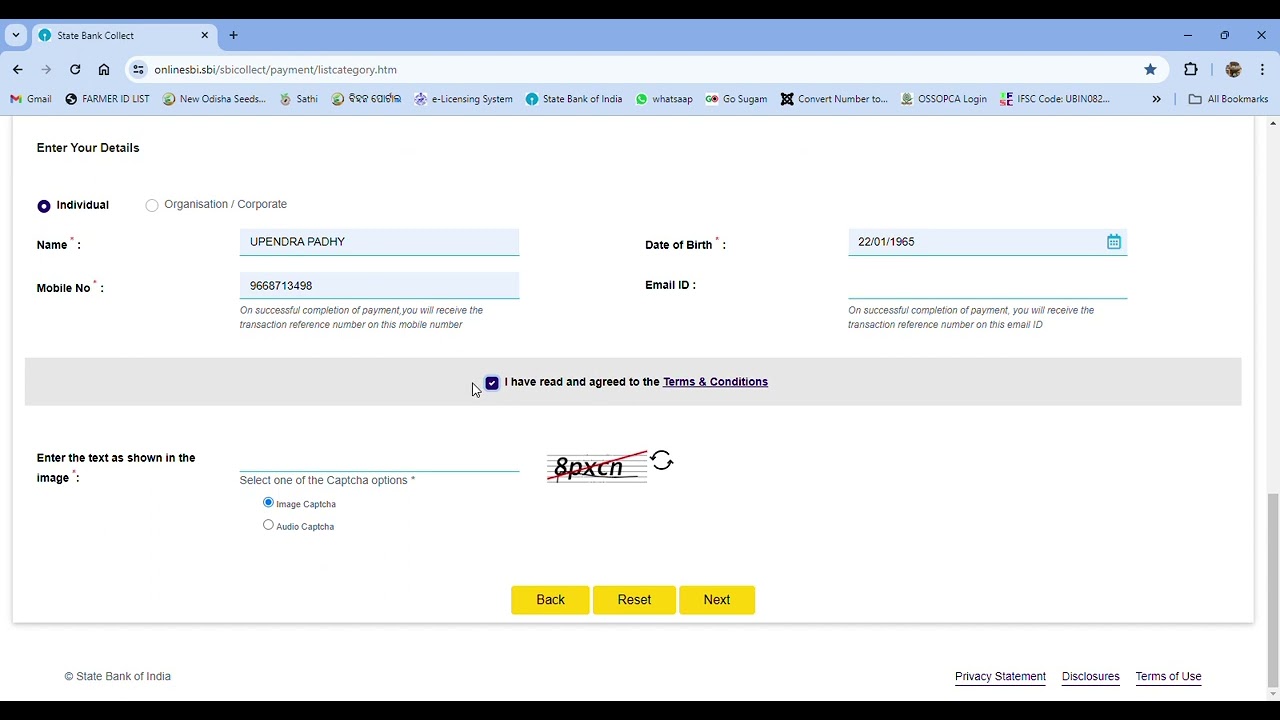Screen dimensions: 1280x720
Task: Open the Chrome extensions menu
Action: pyautogui.click(x=1190, y=69)
